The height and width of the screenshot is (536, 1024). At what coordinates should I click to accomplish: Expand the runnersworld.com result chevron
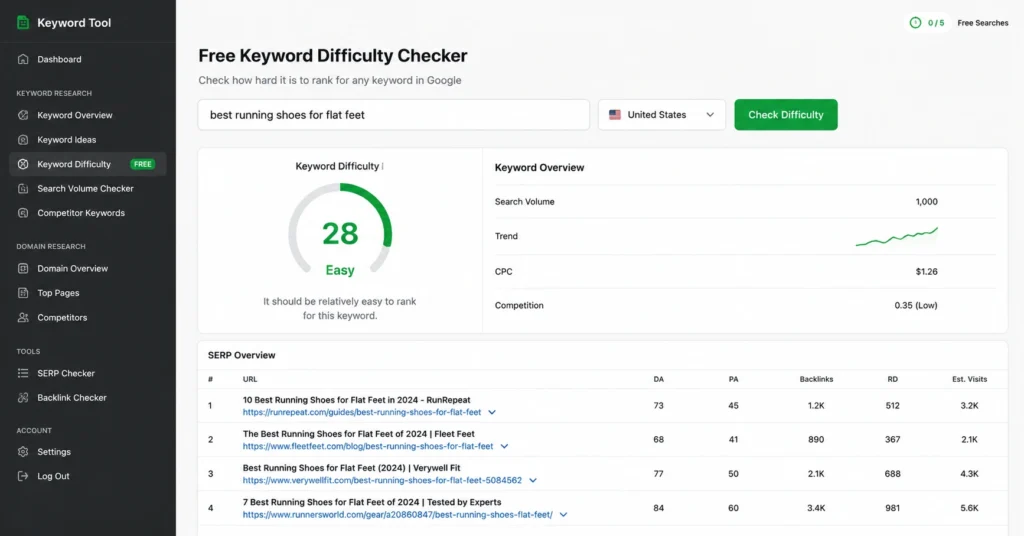tap(564, 515)
